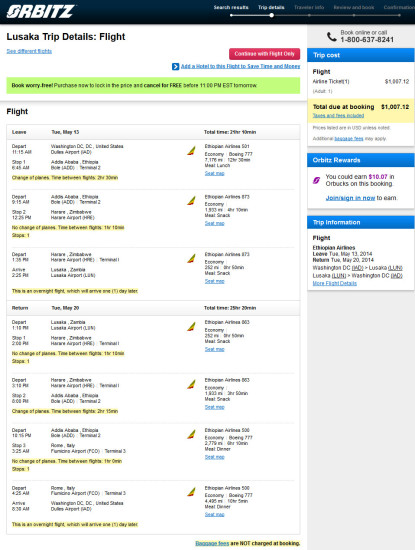Open More Flight Details link
The height and width of the screenshot is (550, 415).
click(x=335, y=283)
